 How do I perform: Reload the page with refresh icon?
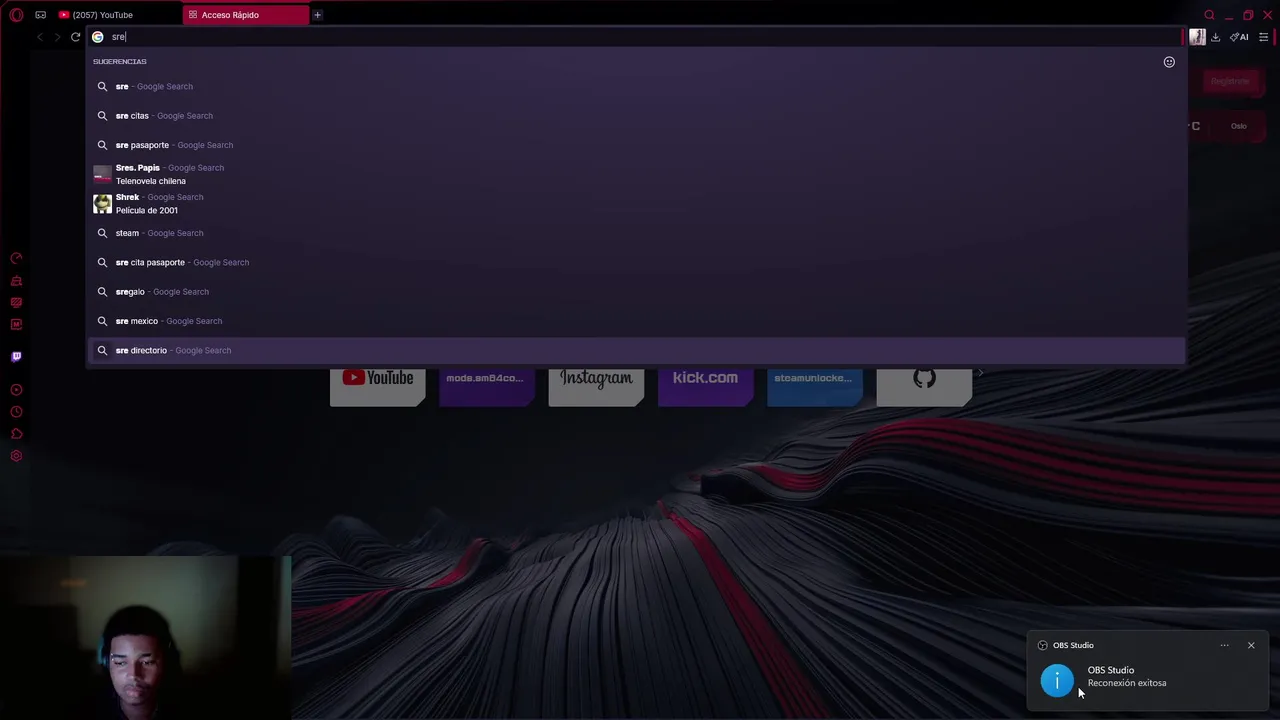click(x=75, y=37)
